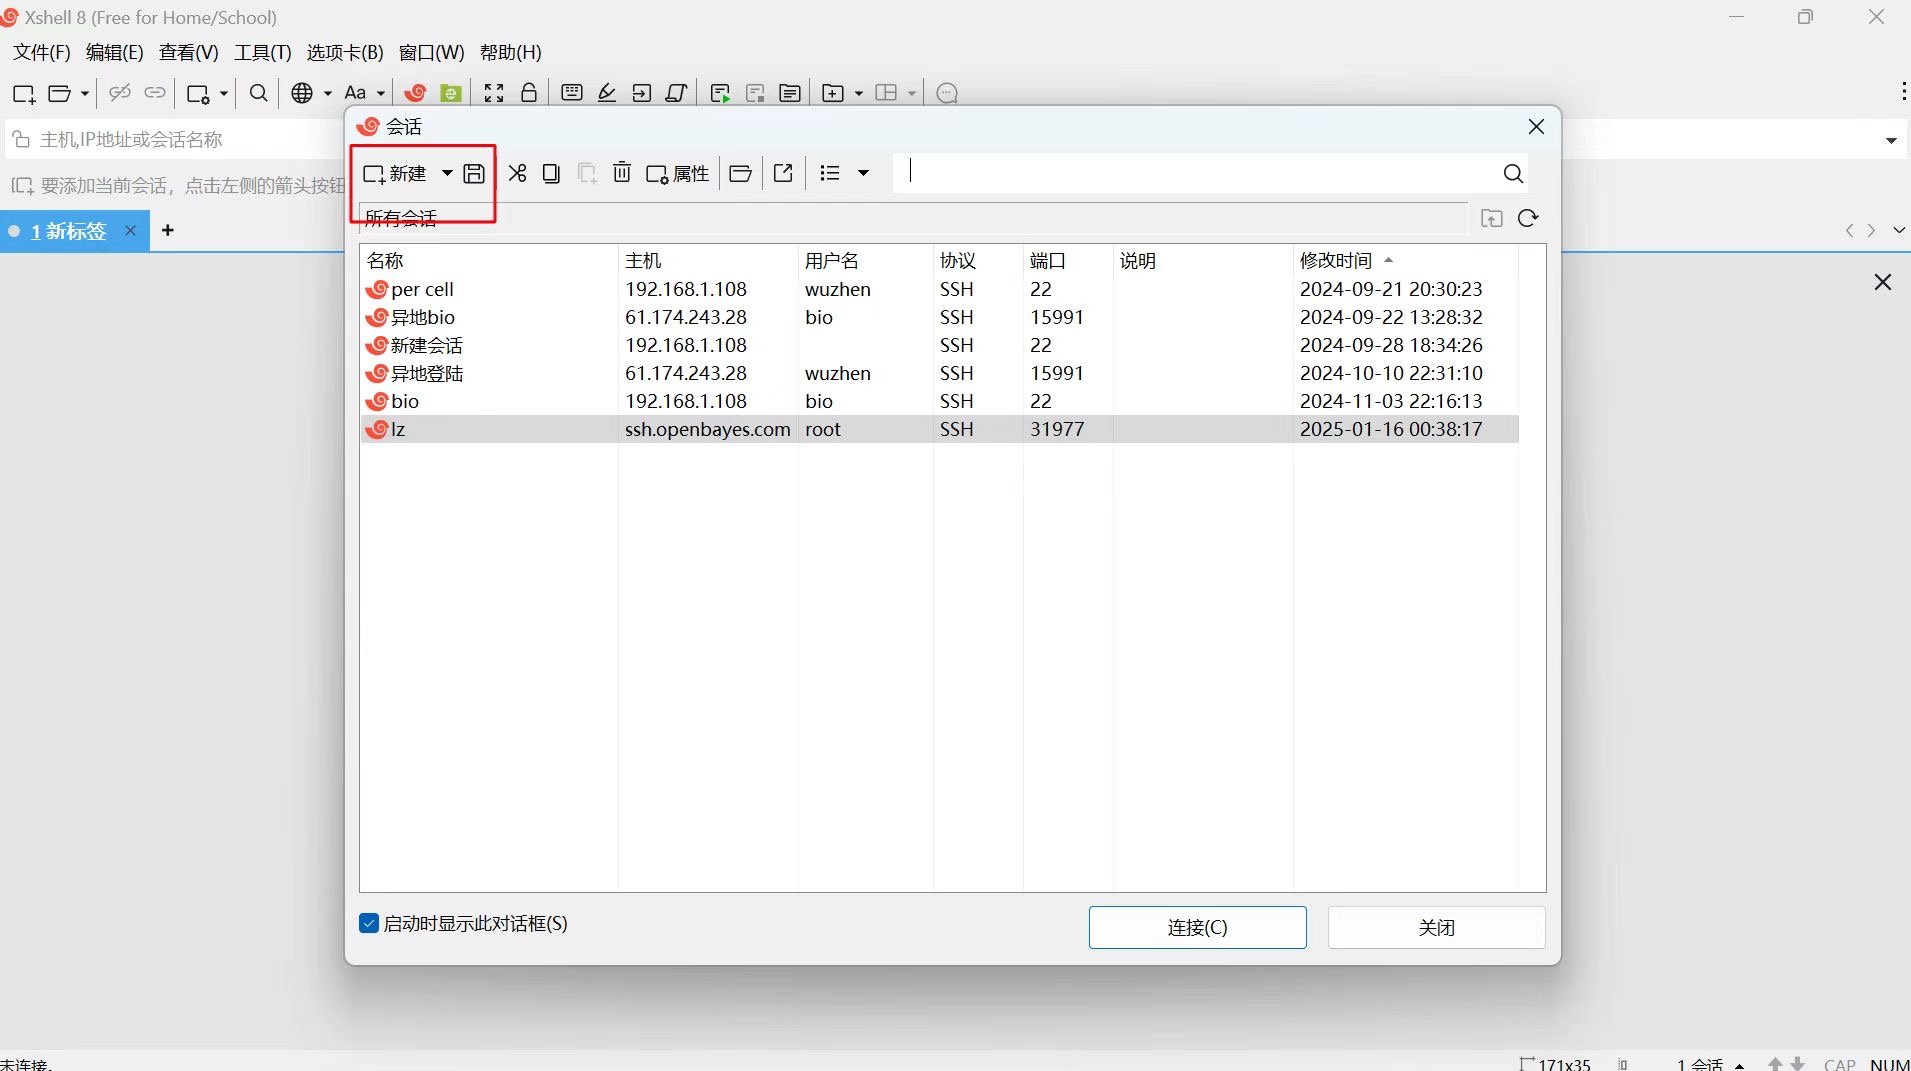This screenshot has width=1911, height=1071.
Task: Click the 连接(C) button
Action: click(x=1197, y=927)
